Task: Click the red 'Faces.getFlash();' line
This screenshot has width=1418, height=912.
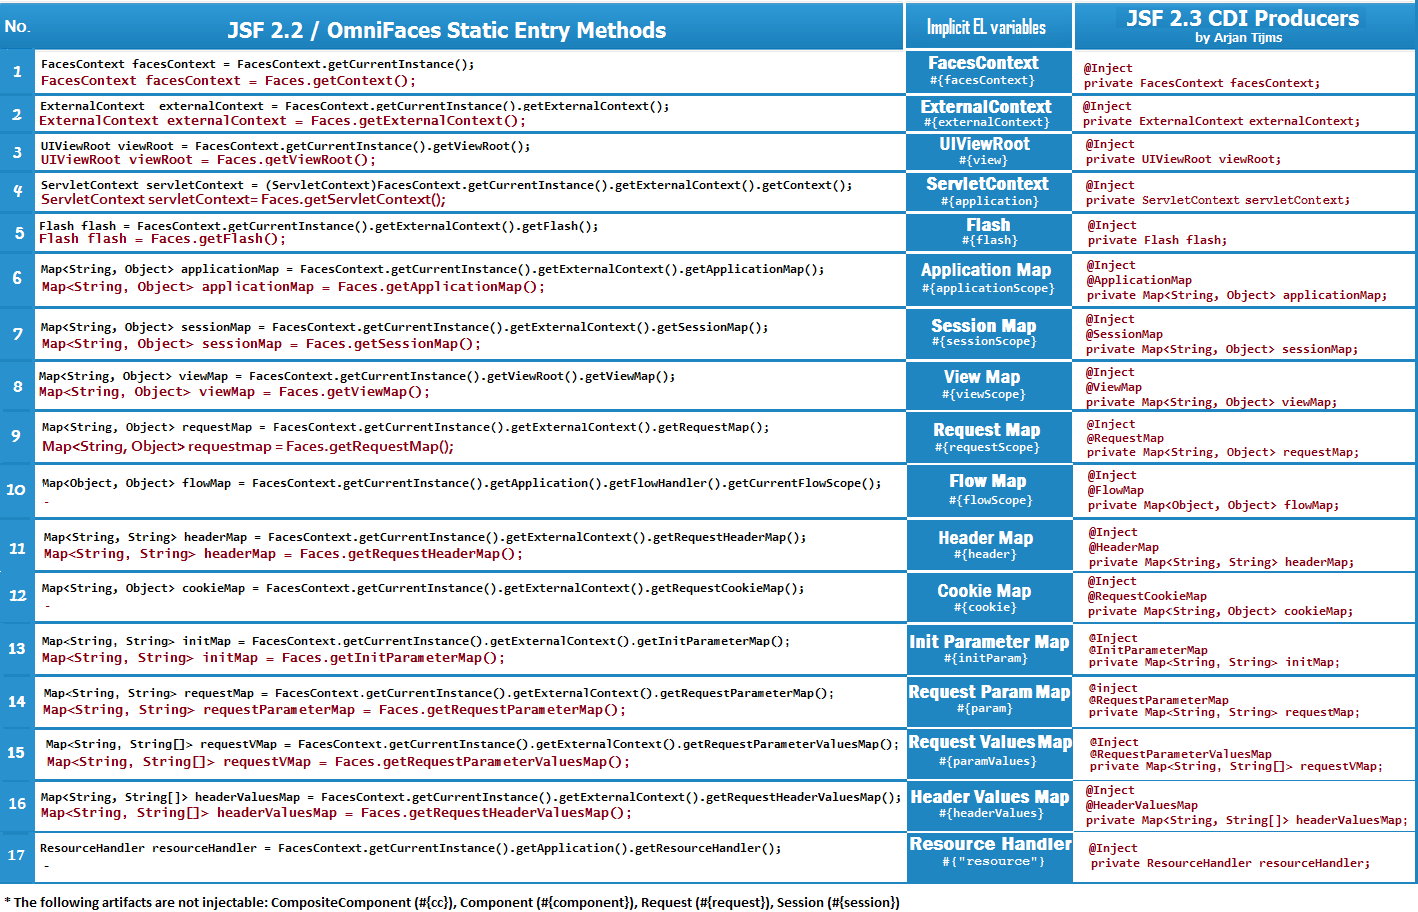Action: 163,239
